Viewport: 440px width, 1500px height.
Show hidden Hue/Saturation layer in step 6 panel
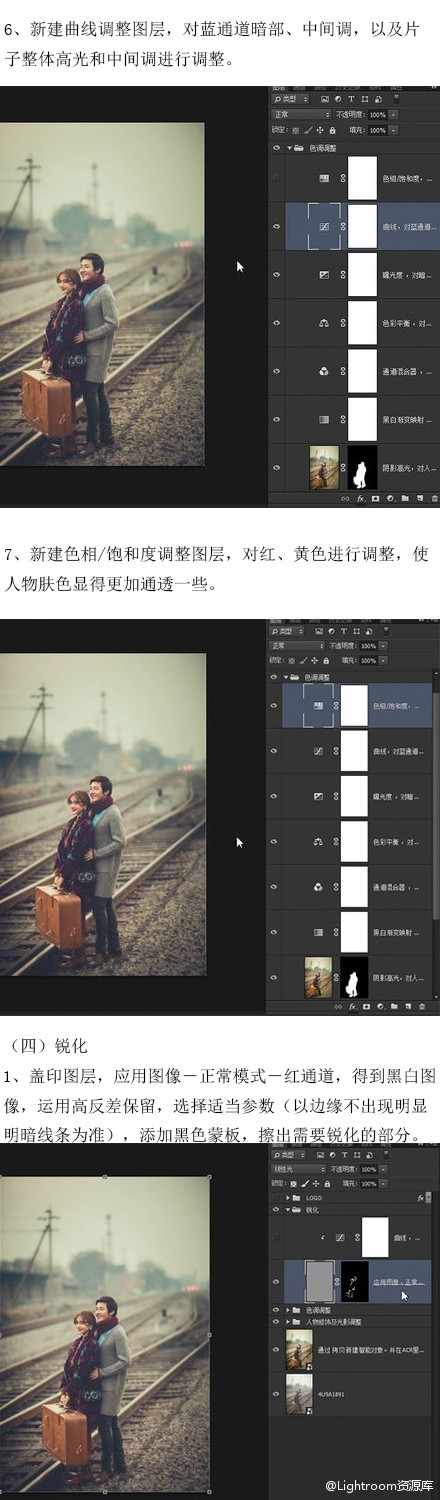(276, 177)
